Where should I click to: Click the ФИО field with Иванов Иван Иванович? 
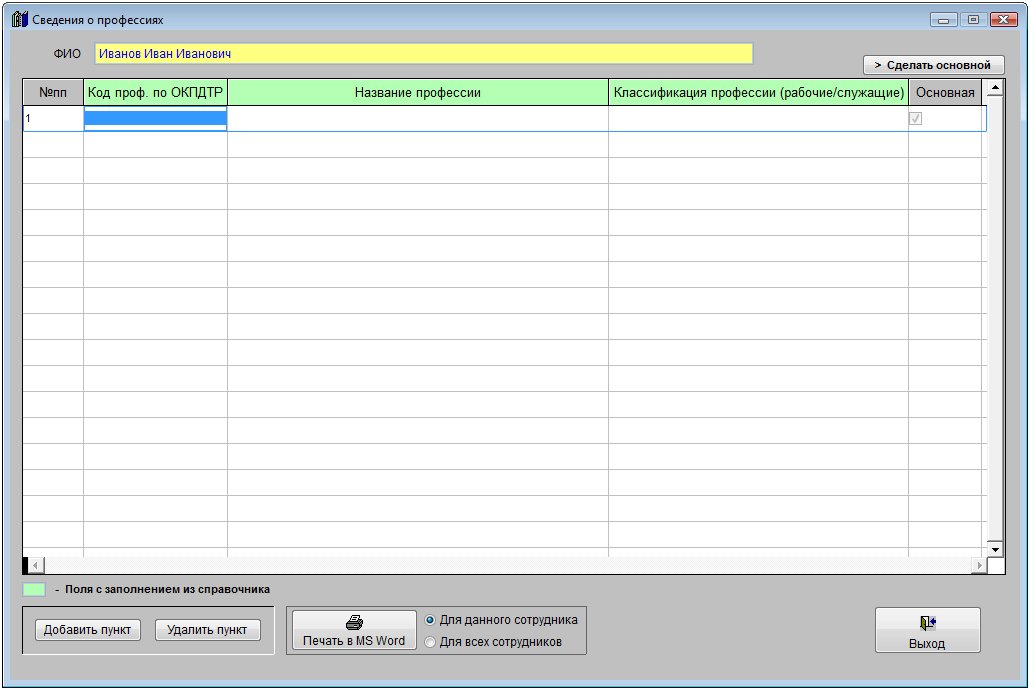click(x=424, y=54)
